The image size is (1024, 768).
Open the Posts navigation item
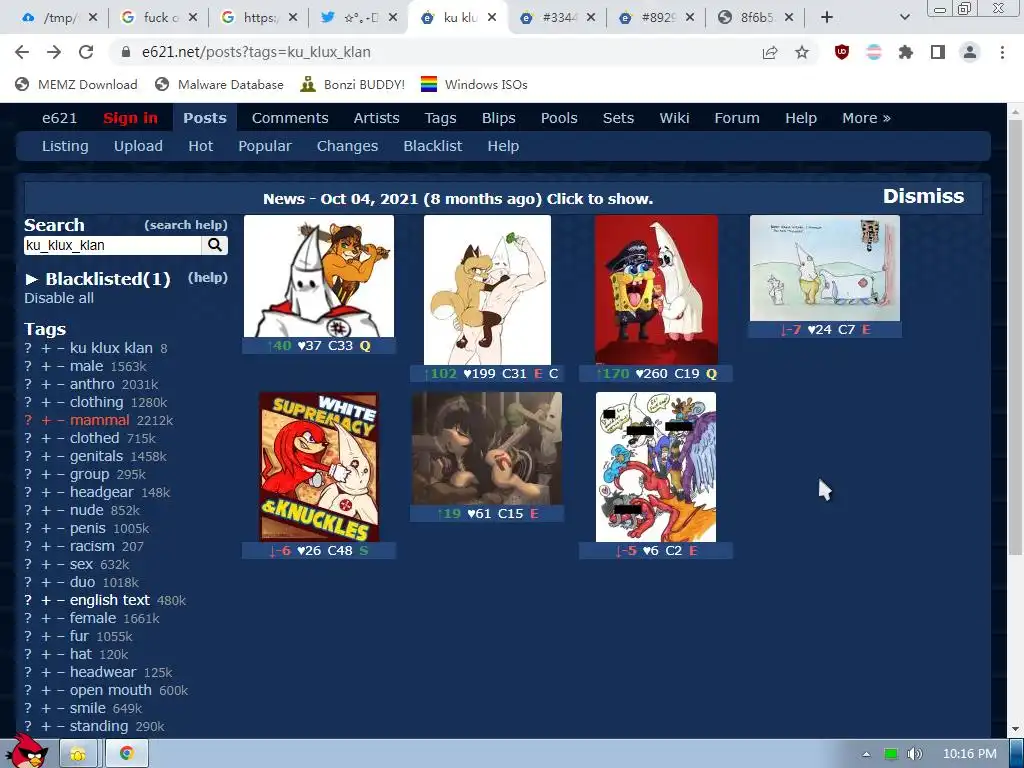click(204, 118)
